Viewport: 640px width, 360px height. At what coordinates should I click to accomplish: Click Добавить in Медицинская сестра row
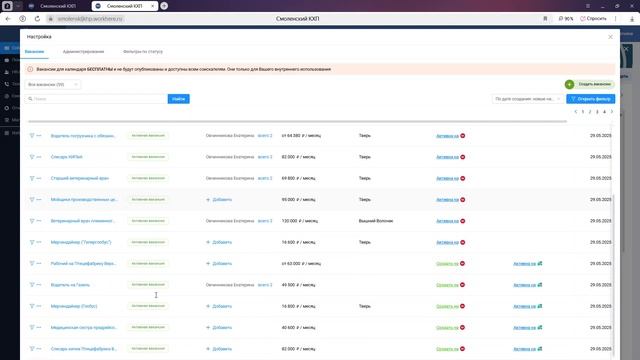click(x=219, y=327)
